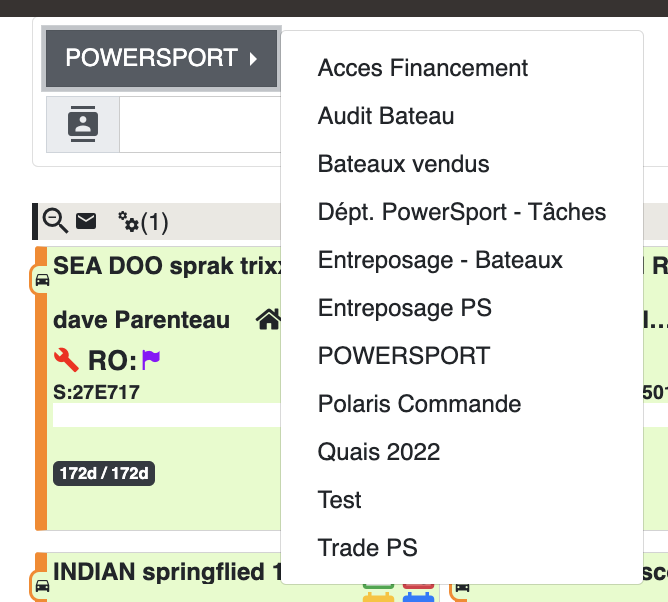The height and width of the screenshot is (602, 668).
Task: Choose Audit Bateau menu entry
Action: click(x=386, y=116)
